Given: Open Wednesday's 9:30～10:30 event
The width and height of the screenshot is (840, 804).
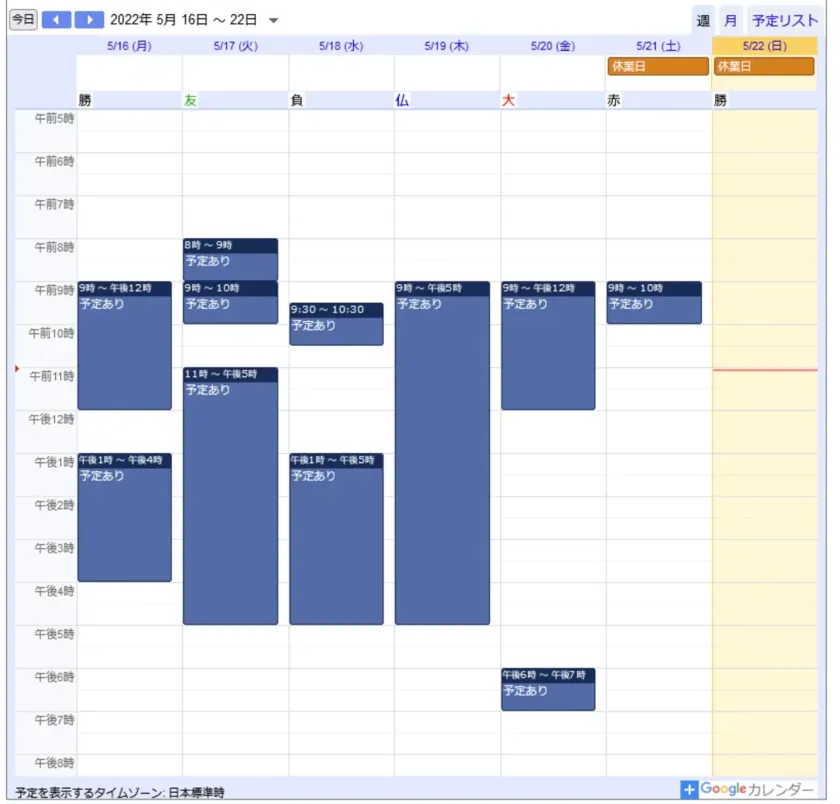Looking at the screenshot, I should (336, 325).
